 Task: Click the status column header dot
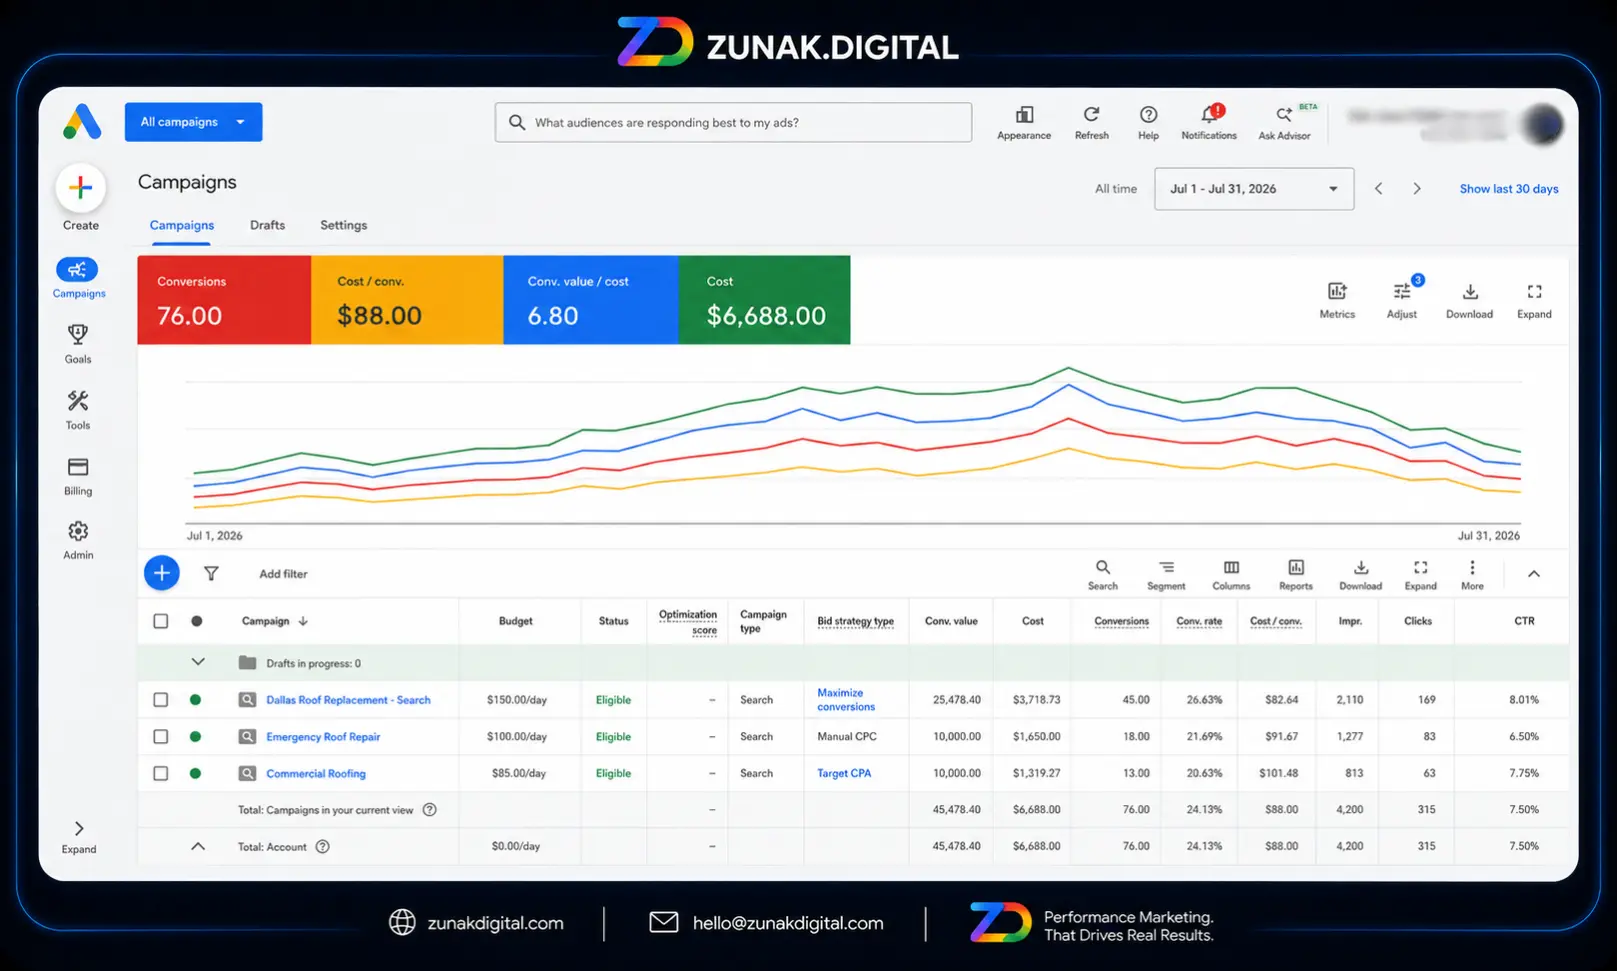pos(197,621)
